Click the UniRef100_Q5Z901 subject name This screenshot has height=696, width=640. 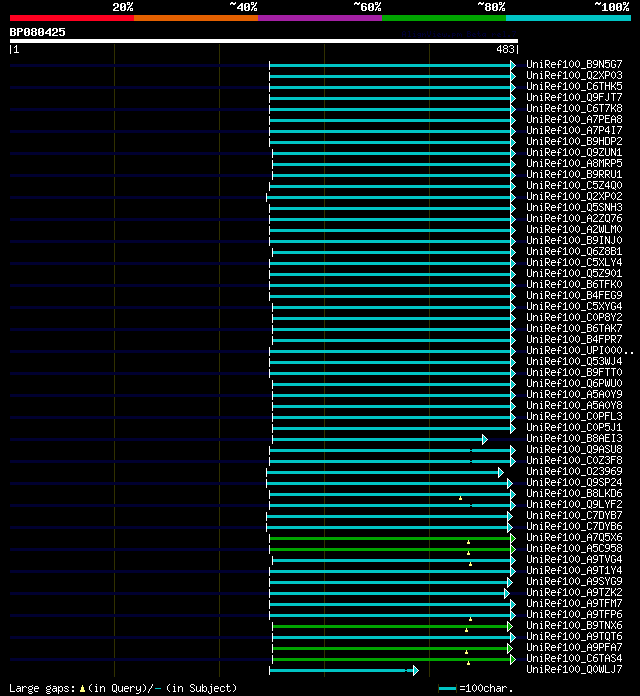574,273
